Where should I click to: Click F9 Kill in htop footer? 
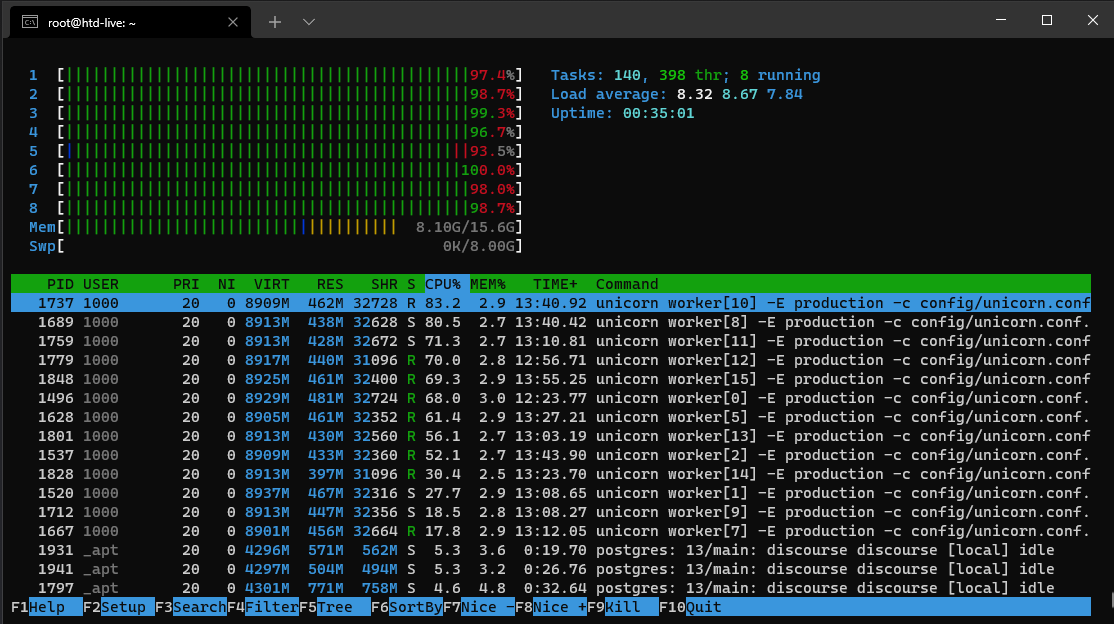point(622,607)
